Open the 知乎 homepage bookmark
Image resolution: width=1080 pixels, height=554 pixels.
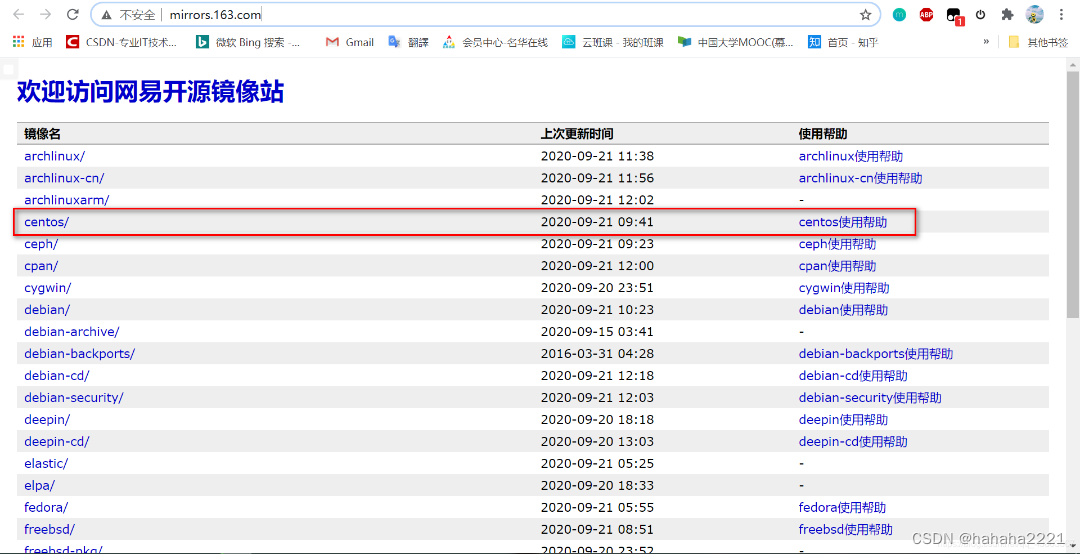tap(843, 42)
